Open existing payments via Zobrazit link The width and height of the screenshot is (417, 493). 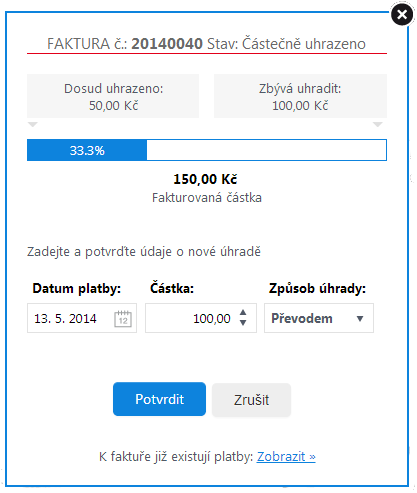[286, 456]
